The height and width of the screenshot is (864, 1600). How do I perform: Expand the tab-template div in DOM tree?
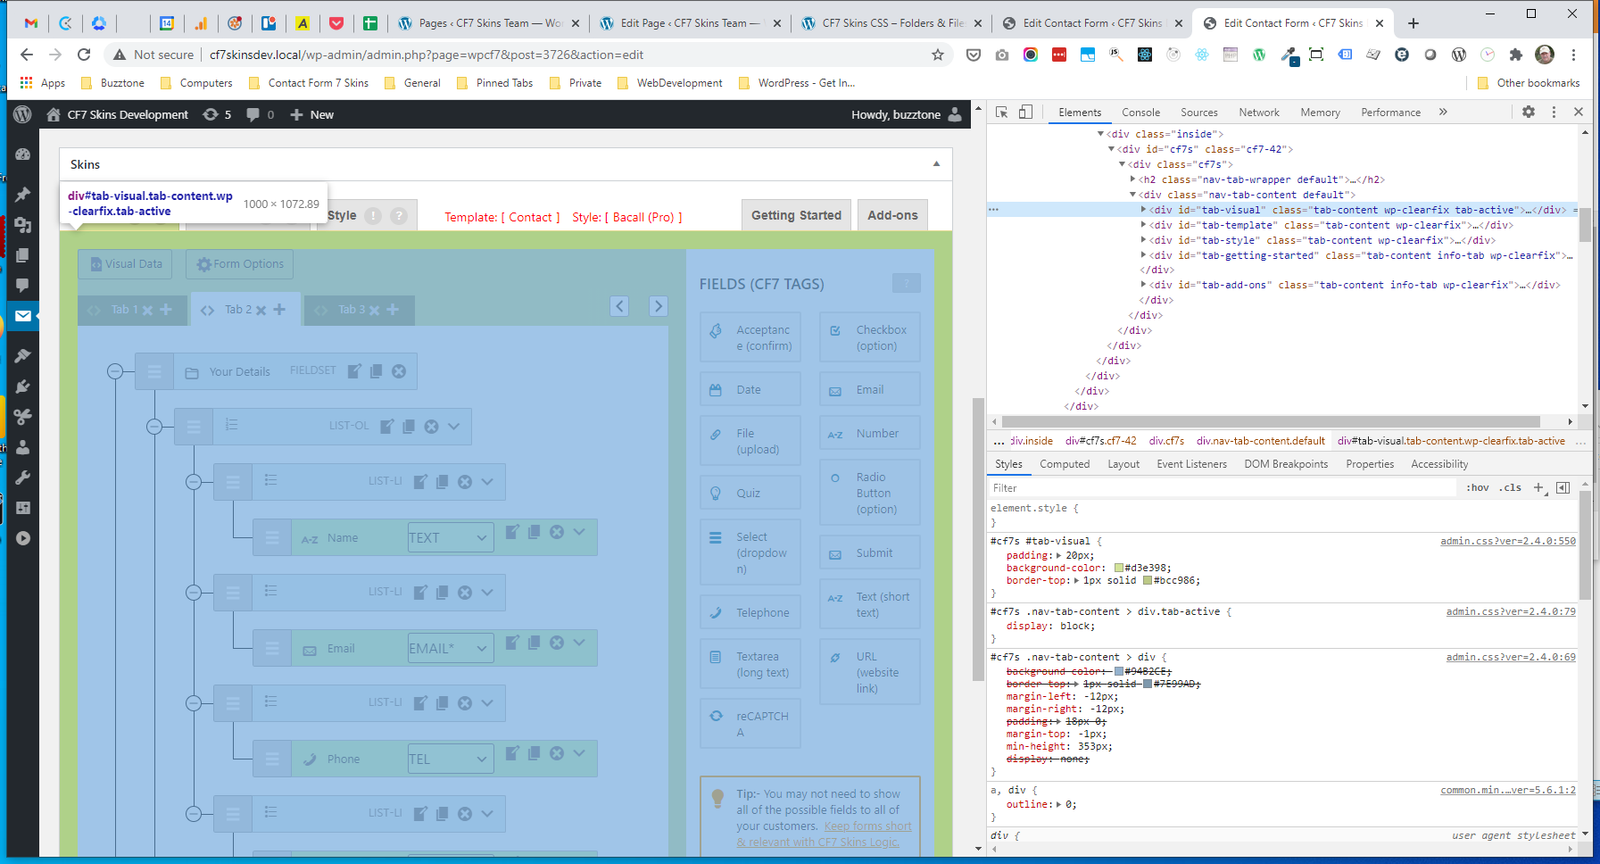pyautogui.click(x=1144, y=225)
